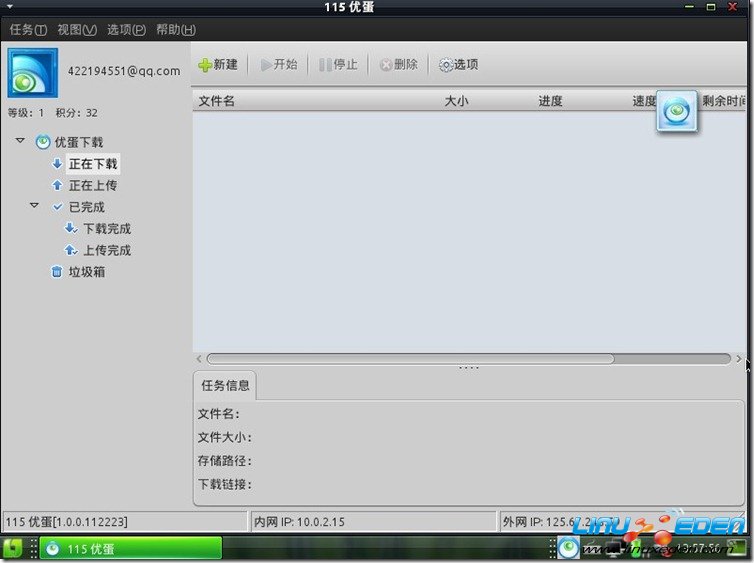Click the floating eye widget icon
754x563 pixels.
(x=677, y=111)
